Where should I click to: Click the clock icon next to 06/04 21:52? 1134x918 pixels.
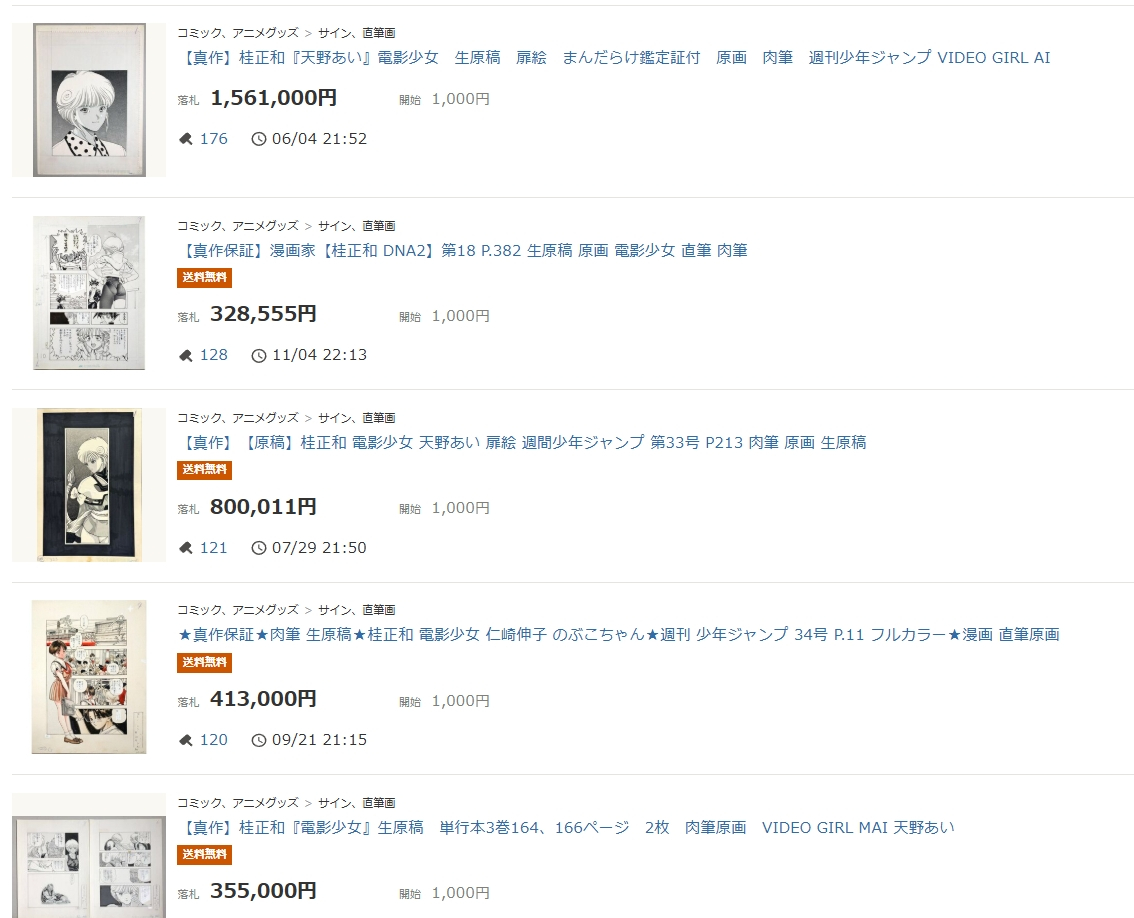(259, 139)
